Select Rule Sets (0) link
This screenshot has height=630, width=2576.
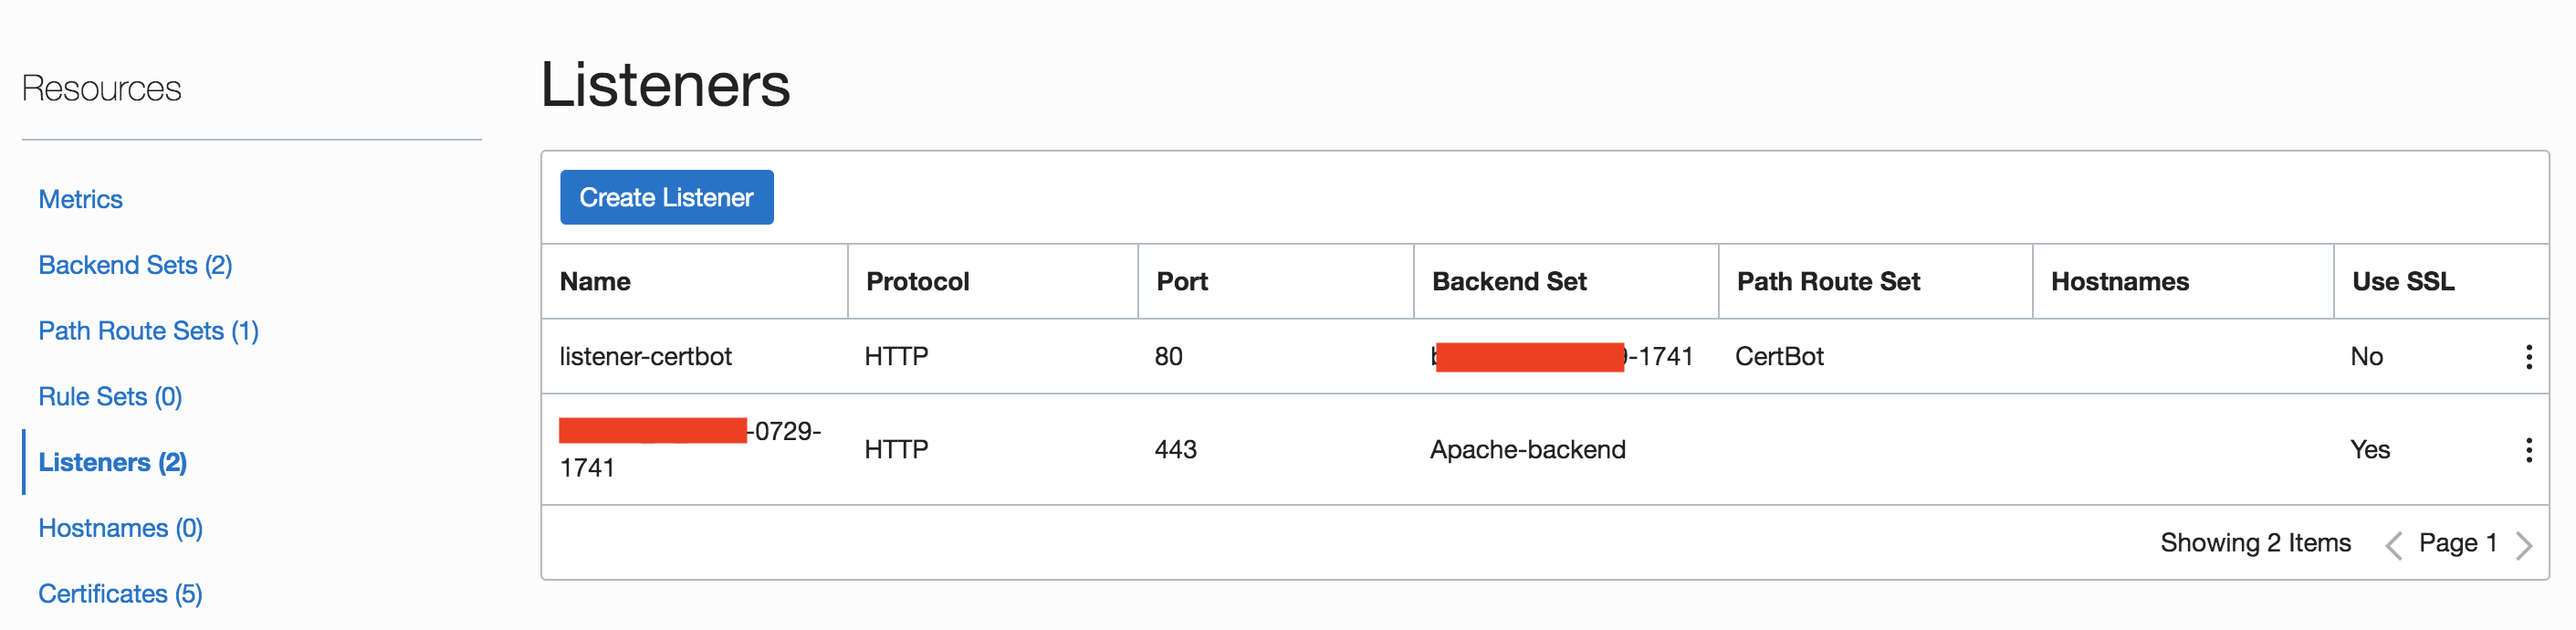click(x=110, y=397)
